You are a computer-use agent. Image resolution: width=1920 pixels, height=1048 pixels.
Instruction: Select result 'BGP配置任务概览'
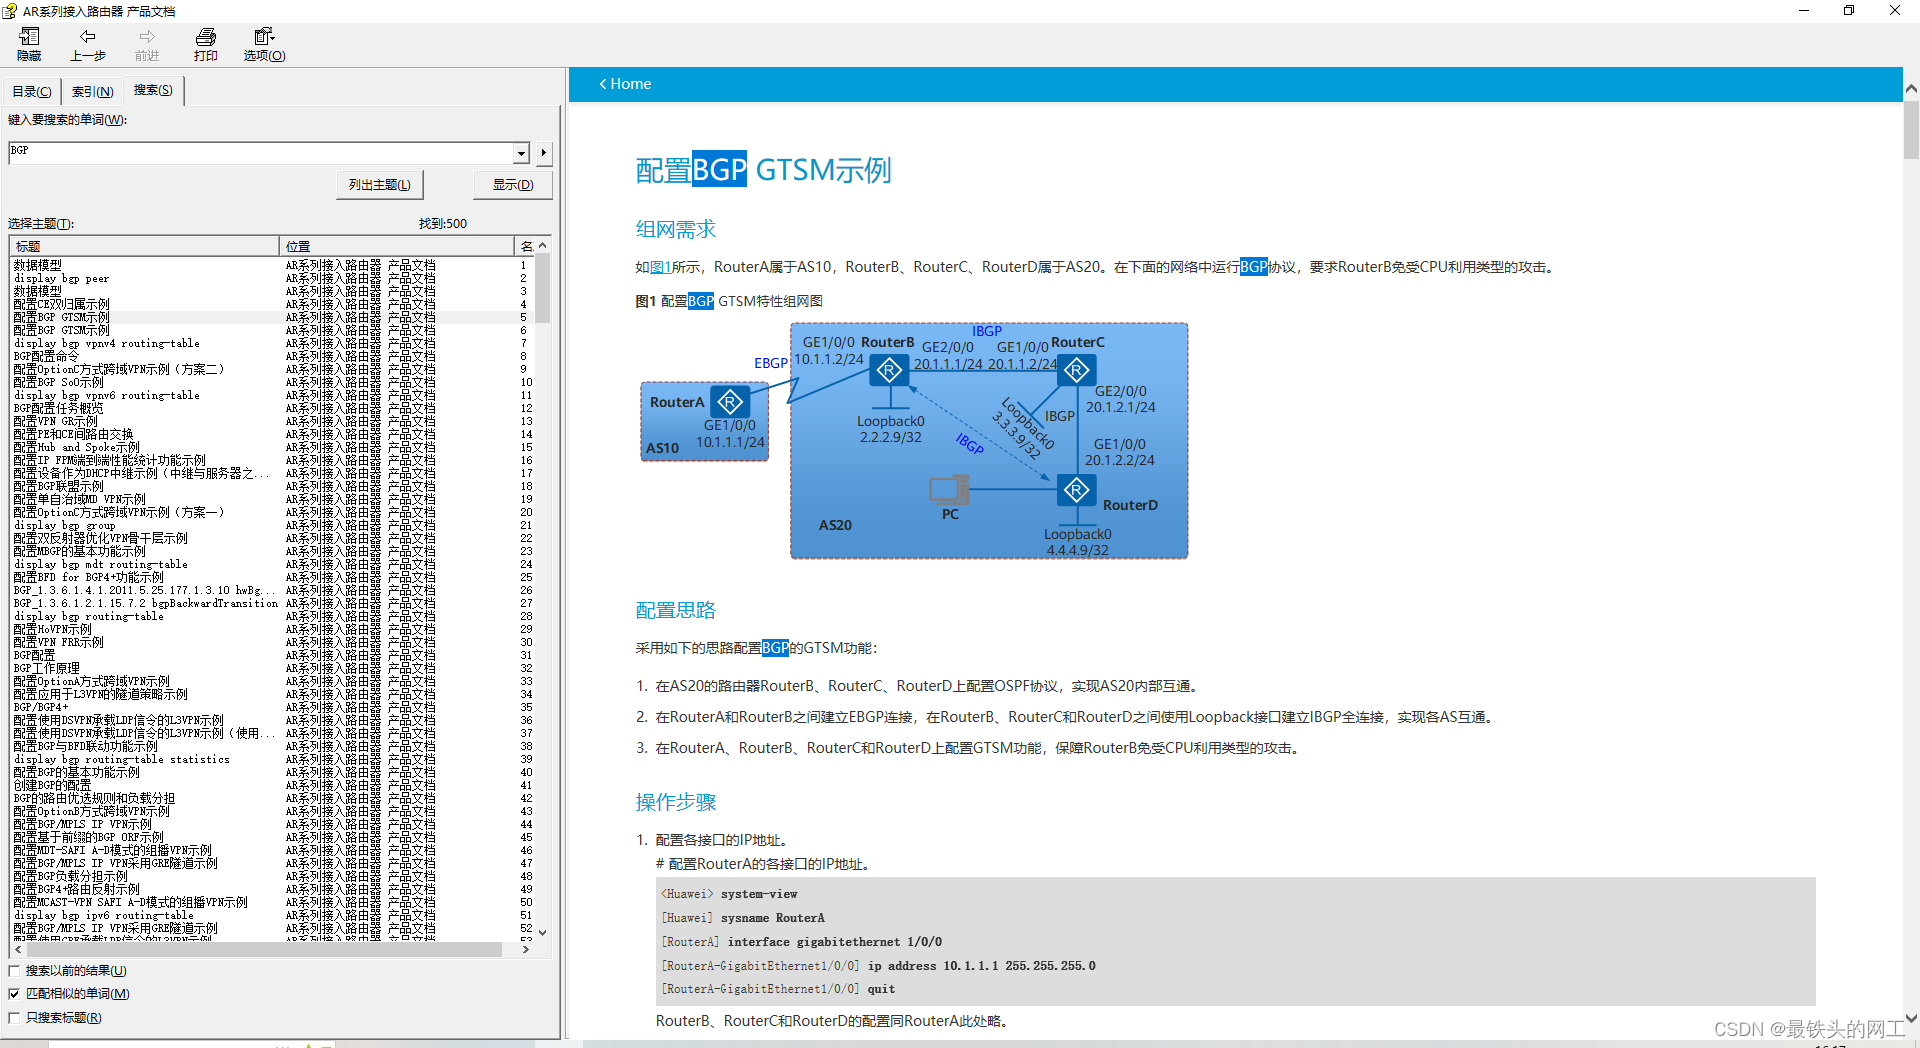point(59,409)
